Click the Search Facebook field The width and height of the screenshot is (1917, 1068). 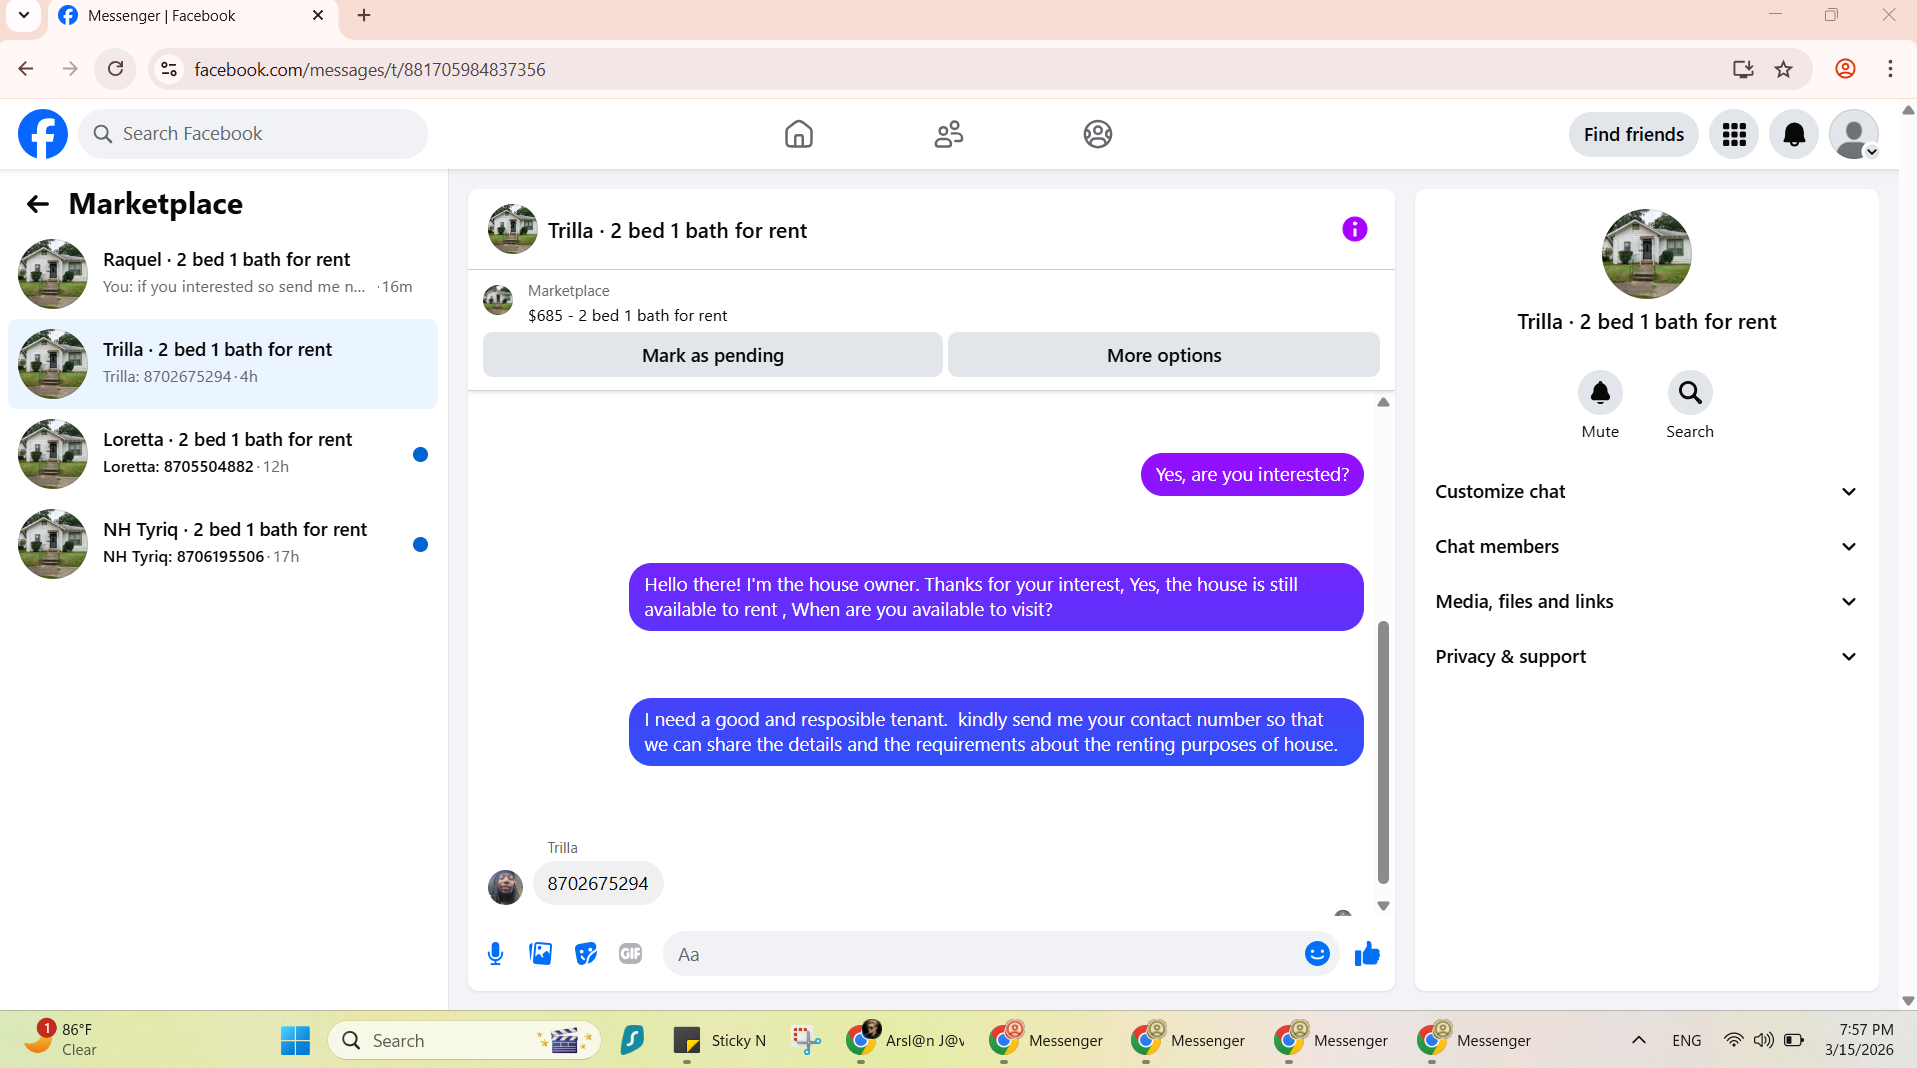253,134
